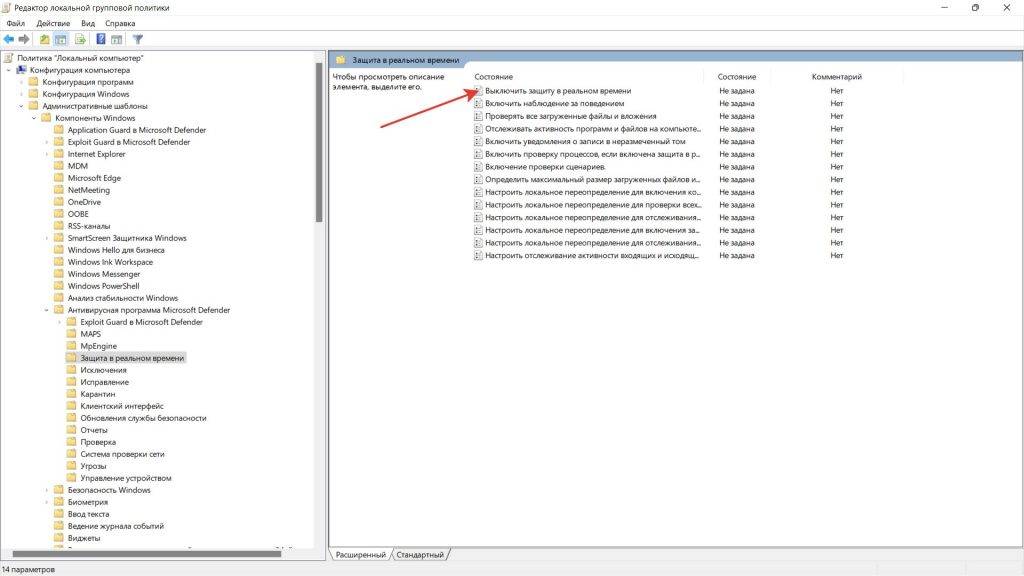Collapse the «Антивирусная программа Microsoft Defender» node
Viewport: 1024px width, 576px height.
pyautogui.click(x=46, y=310)
